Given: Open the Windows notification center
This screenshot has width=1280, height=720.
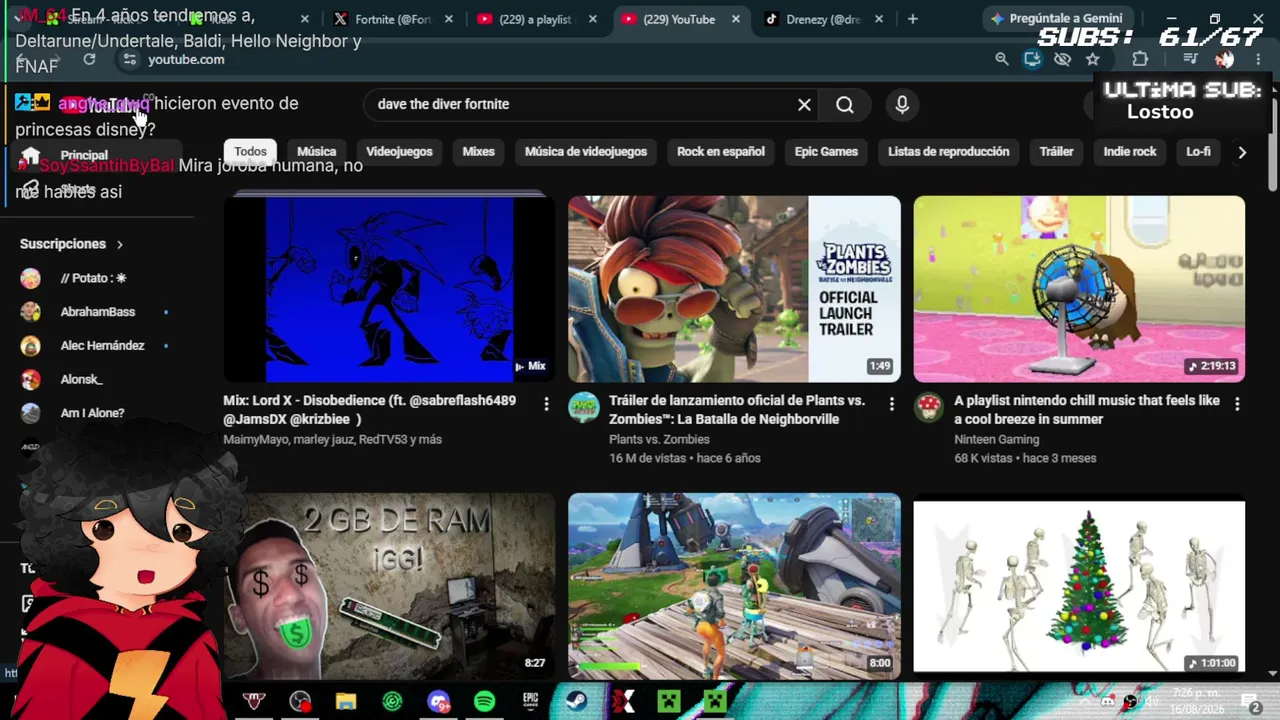Looking at the screenshot, I should click(x=1249, y=702).
